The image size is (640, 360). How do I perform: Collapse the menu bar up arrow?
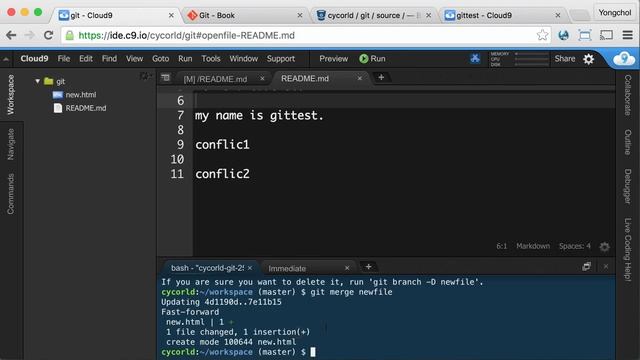coord(6,59)
